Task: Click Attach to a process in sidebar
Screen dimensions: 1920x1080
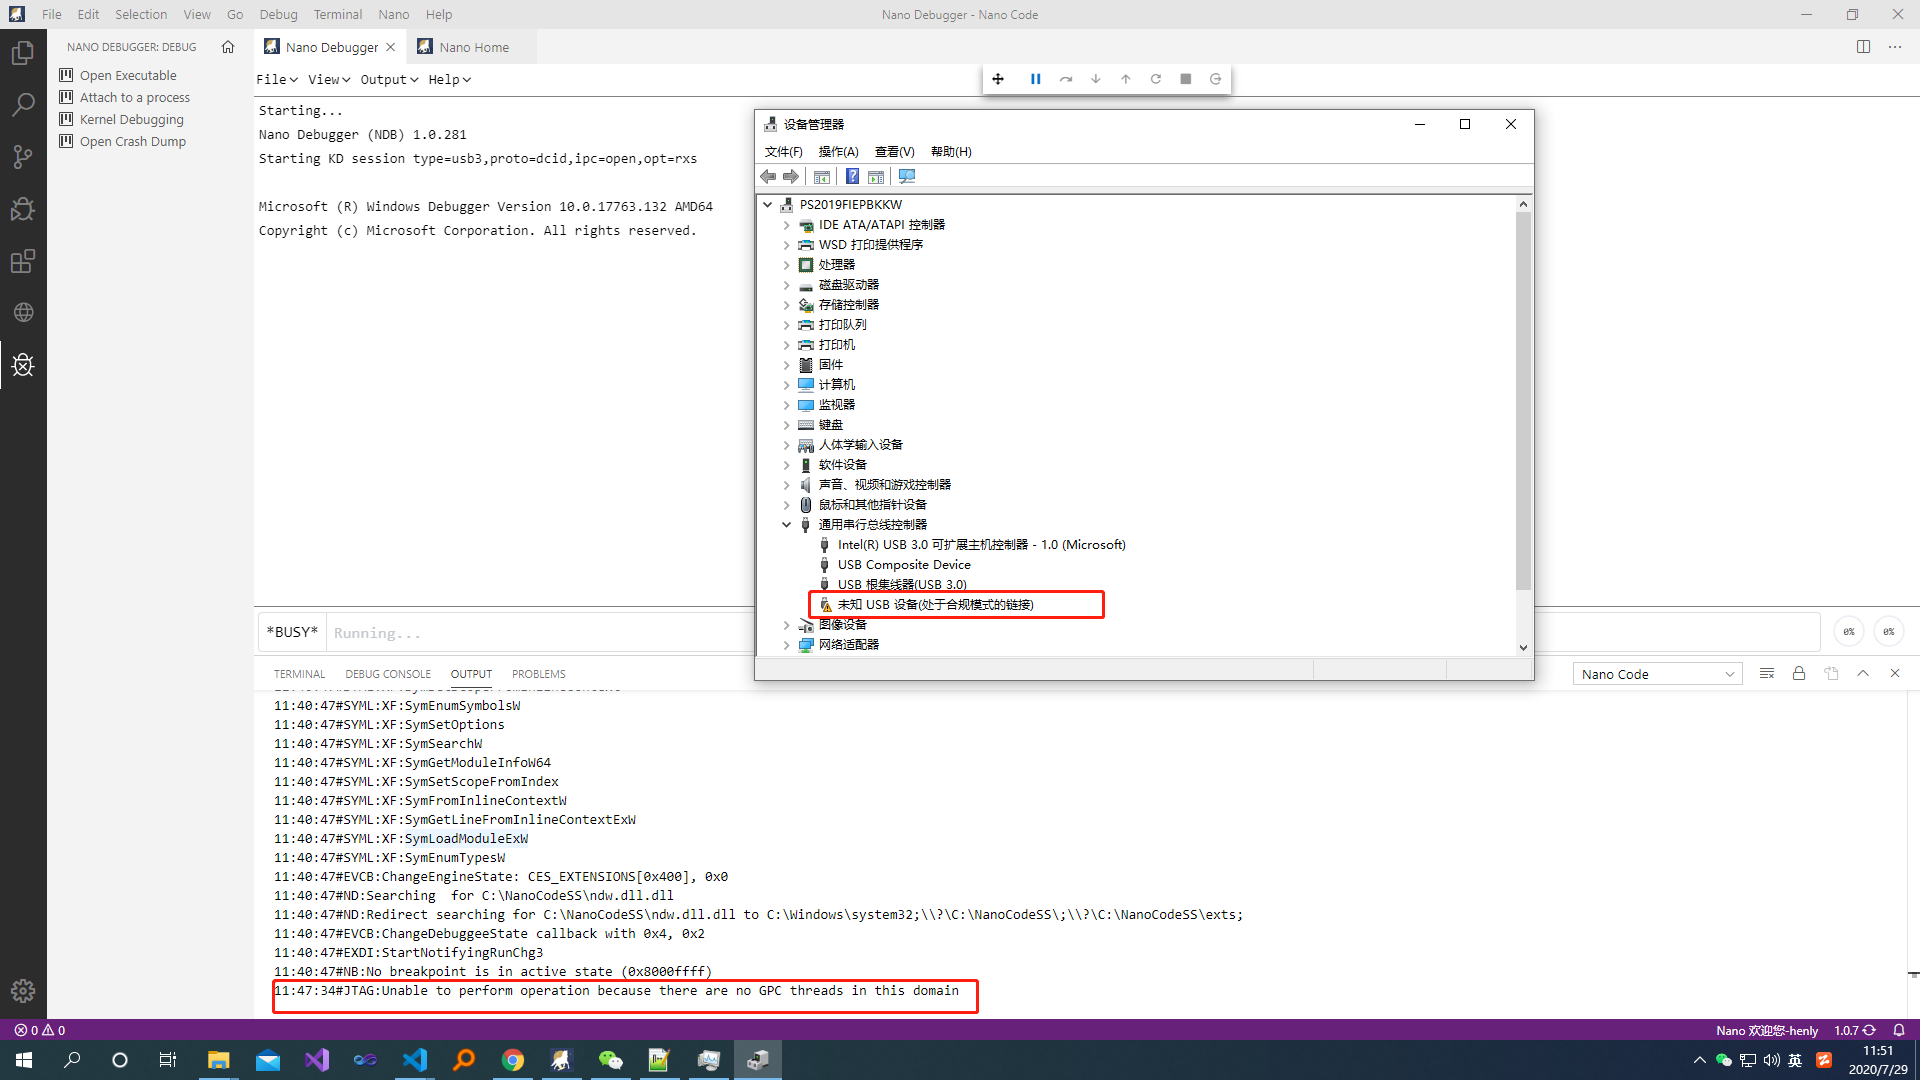Action: (x=135, y=97)
